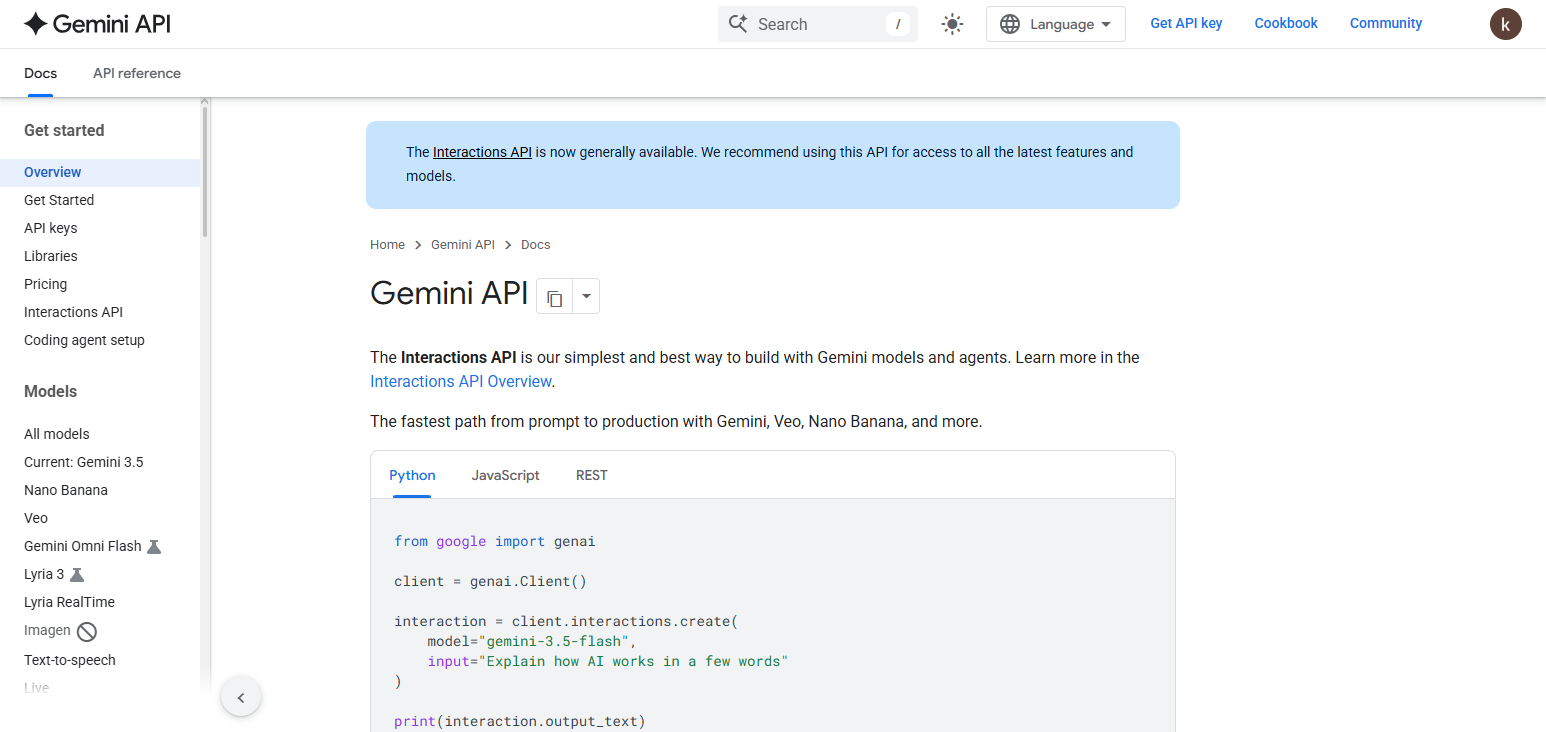The width and height of the screenshot is (1546, 732).
Task: Open All models in the sidebar
Action: click(56, 434)
